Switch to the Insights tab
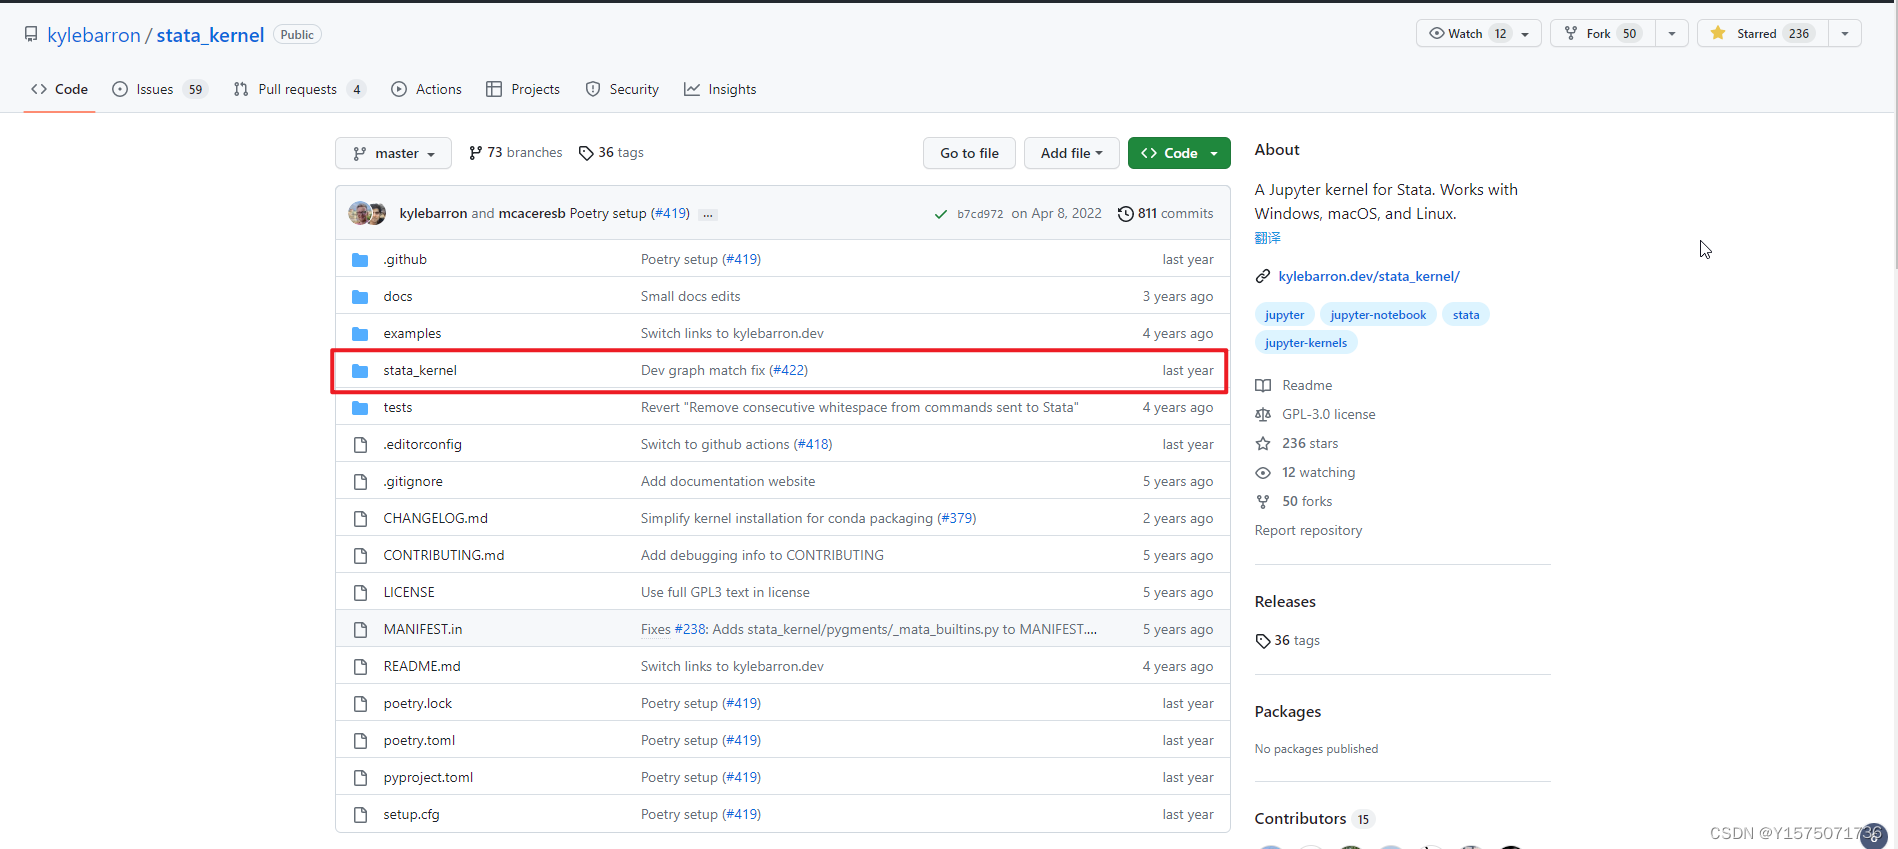 720,90
